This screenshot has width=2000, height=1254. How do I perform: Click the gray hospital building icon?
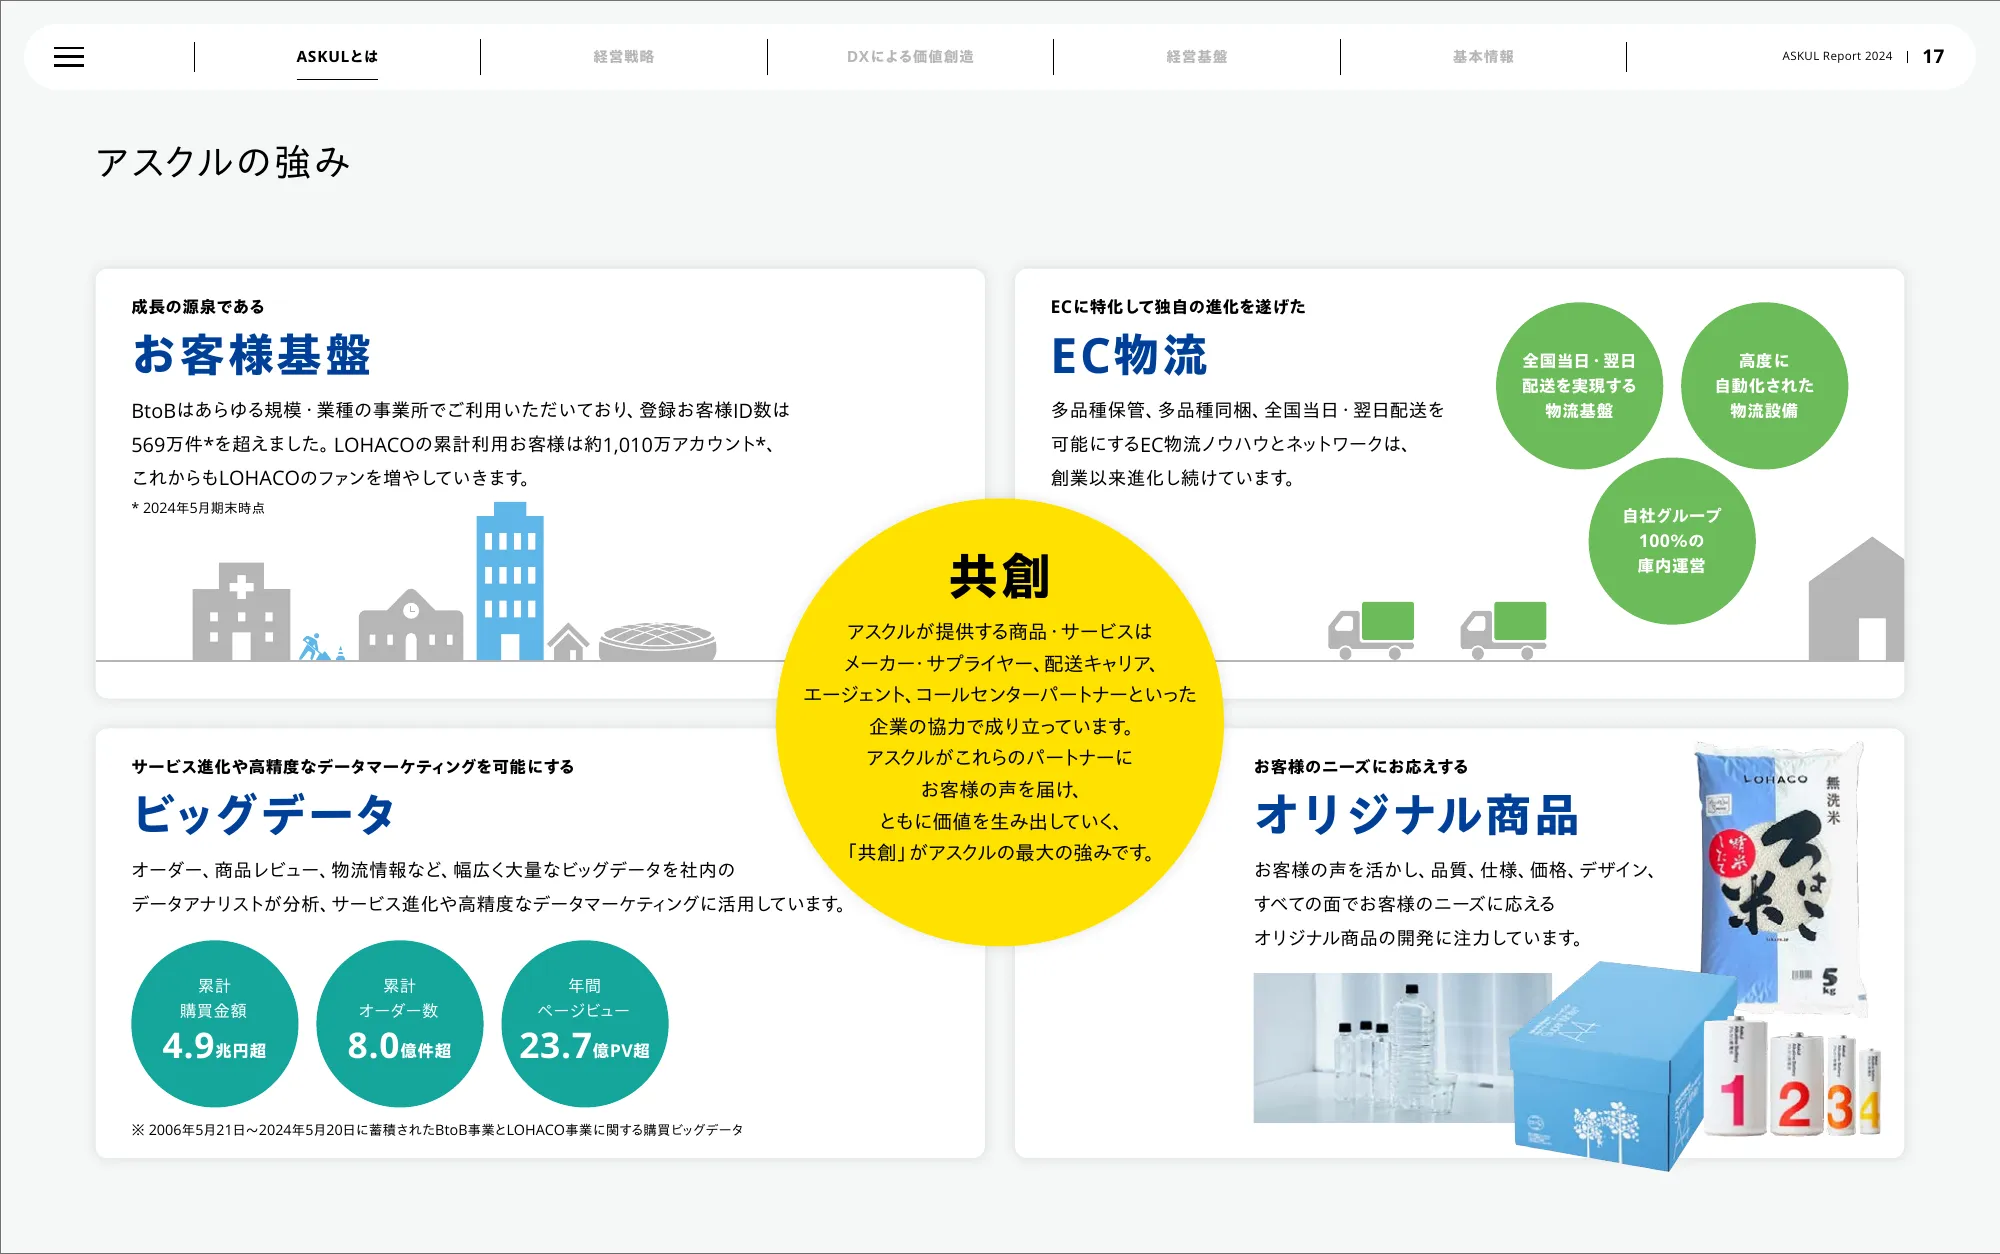(242, 611)
